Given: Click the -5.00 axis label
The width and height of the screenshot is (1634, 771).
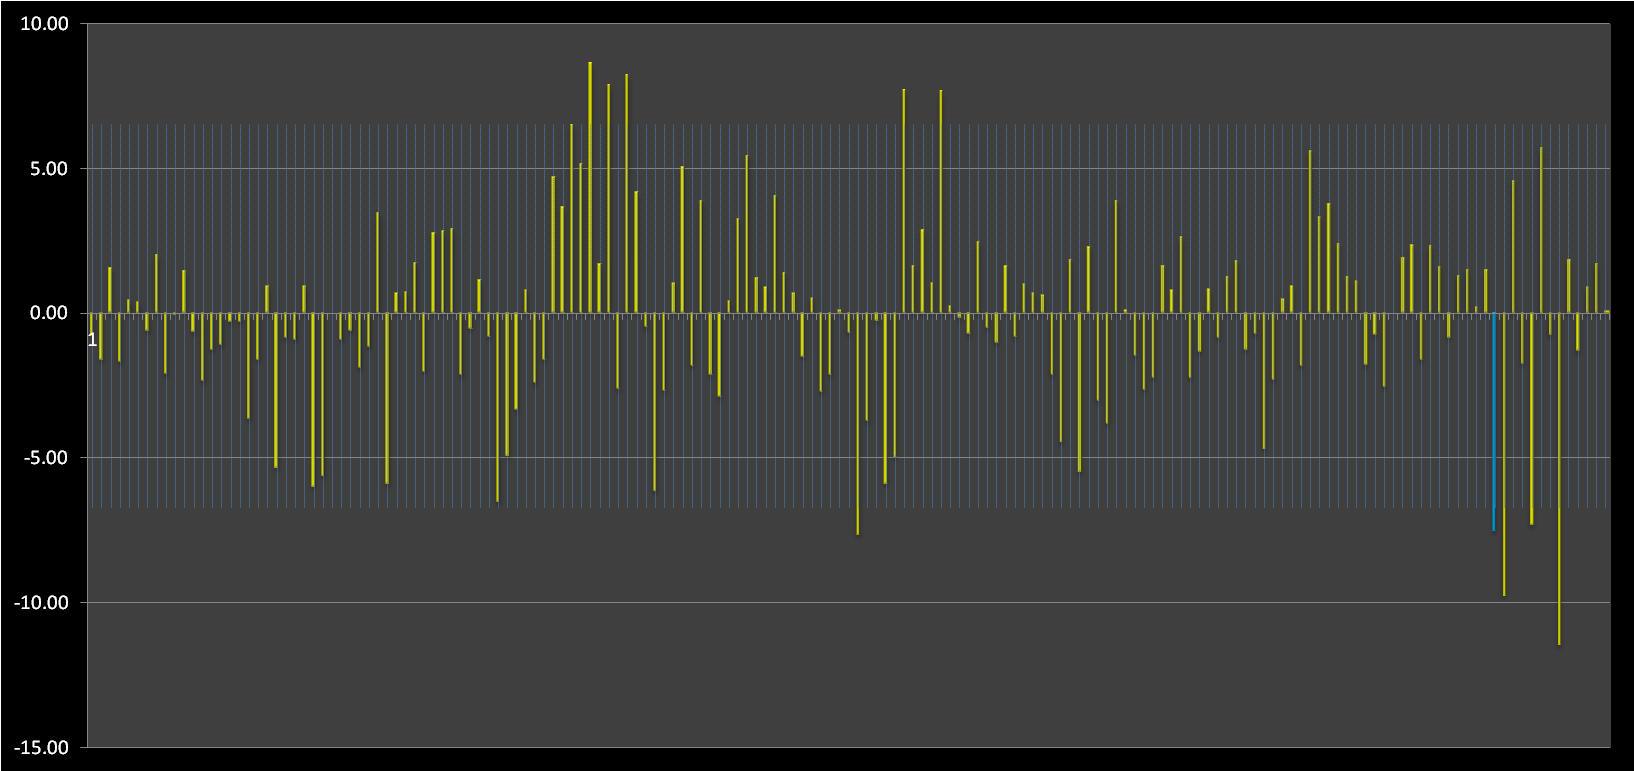Looking at the screenshot, I should pyautogui.click(x=46, y=458).
